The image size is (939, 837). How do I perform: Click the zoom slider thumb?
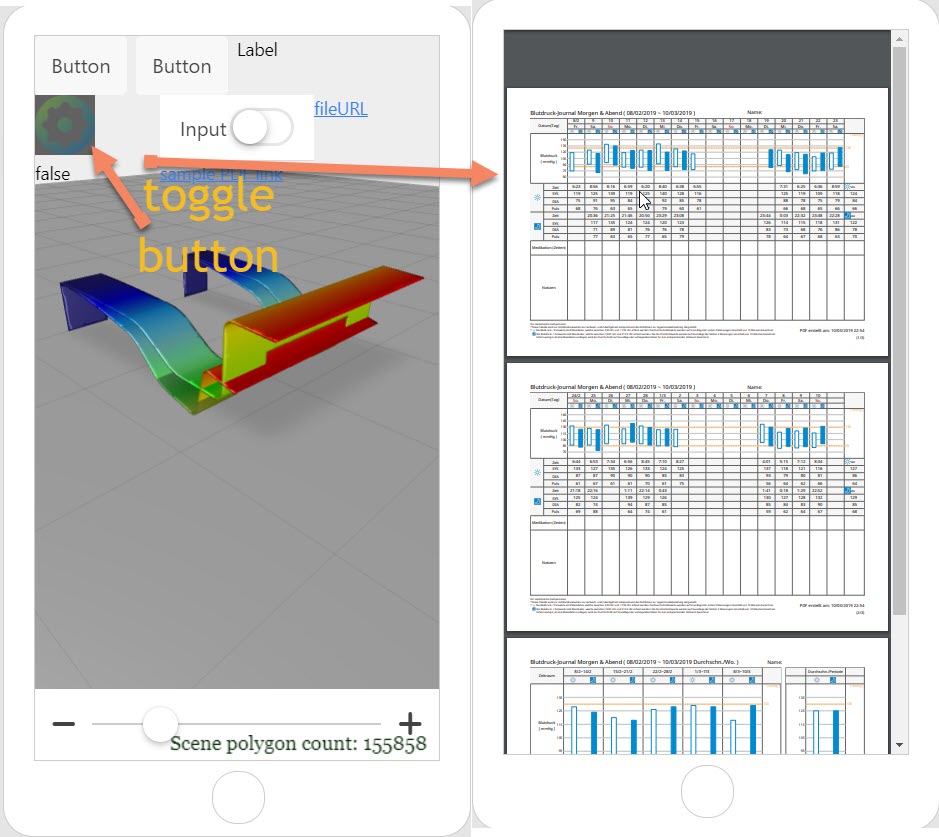coord(159,724)
